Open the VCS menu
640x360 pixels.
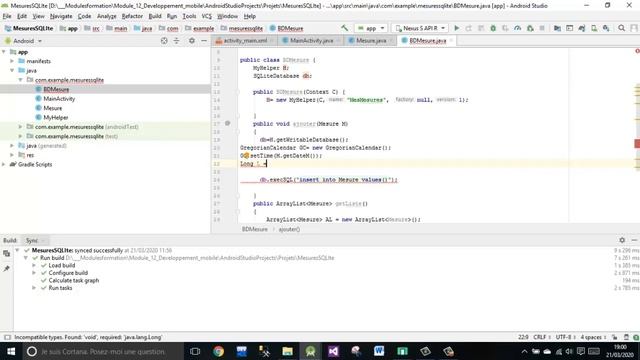point(207,16)
